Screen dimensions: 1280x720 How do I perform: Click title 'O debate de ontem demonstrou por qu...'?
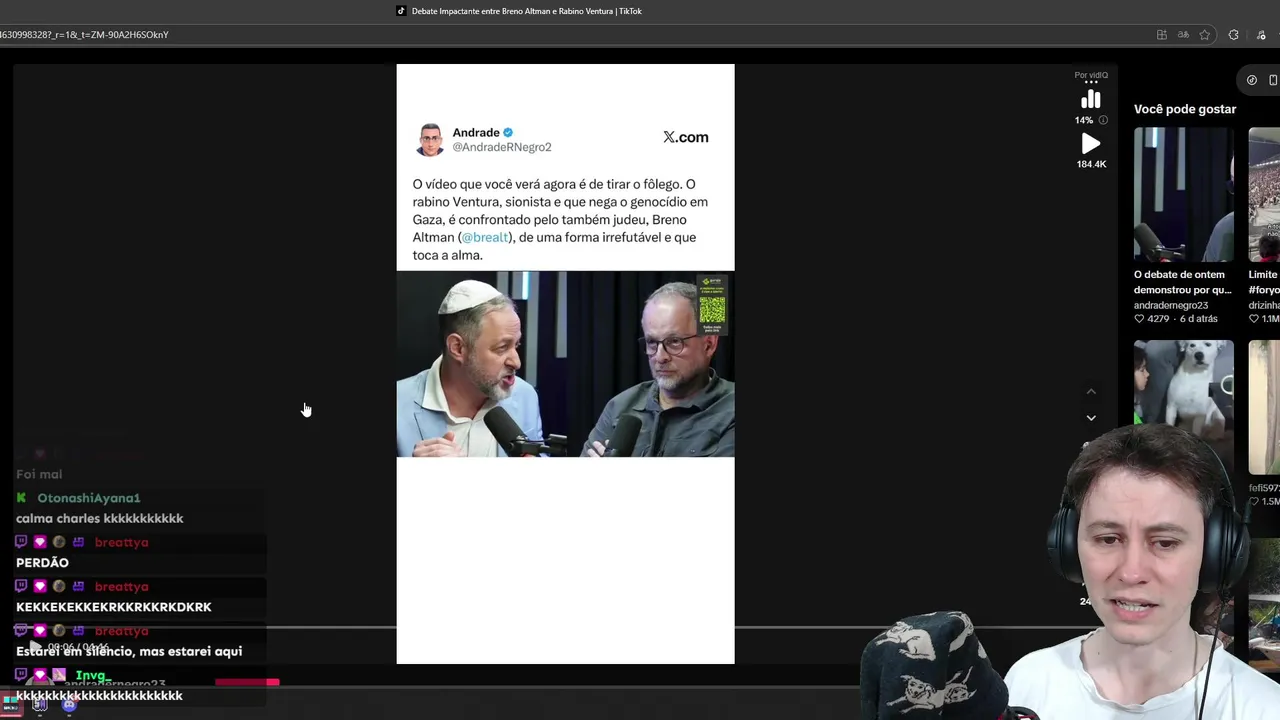[1182, 282]
